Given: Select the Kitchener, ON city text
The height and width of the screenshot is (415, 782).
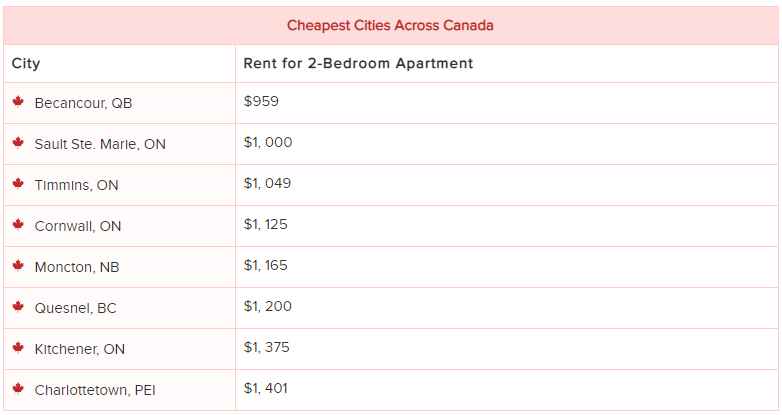Looking at the screenshot, I should (x=80, y=349).
